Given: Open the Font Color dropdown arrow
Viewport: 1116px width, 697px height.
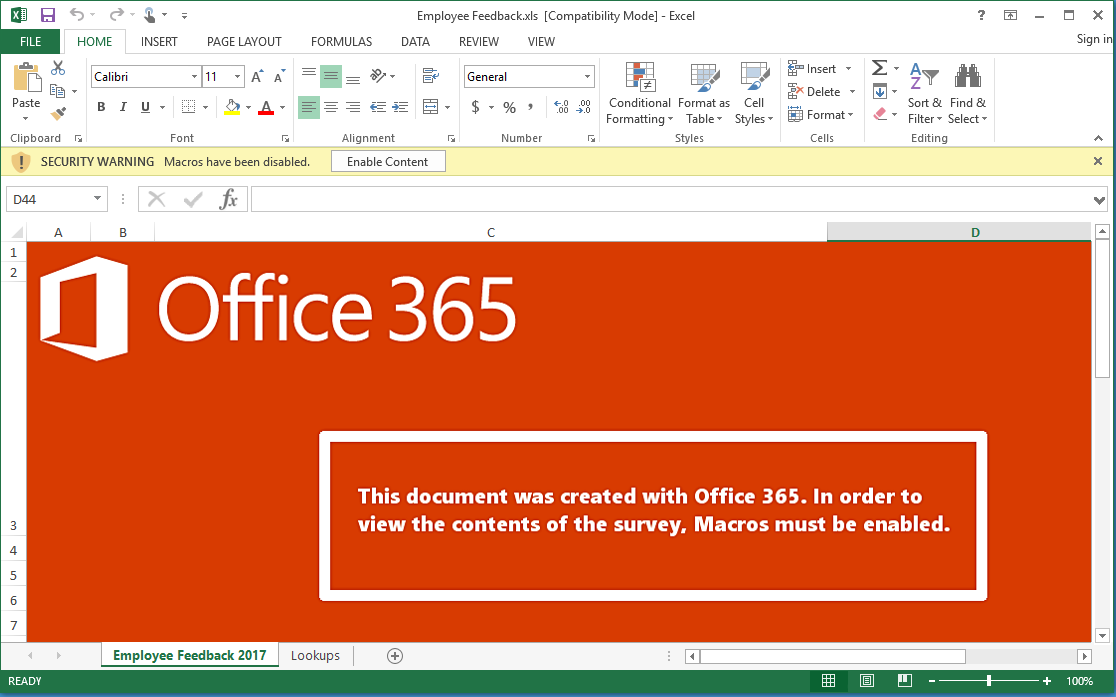Looking at the screenshot, I should [x=283, y=108].
